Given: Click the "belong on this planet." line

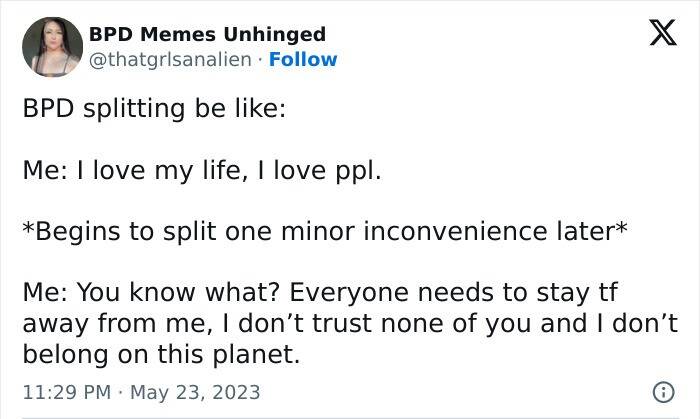Looking at the screenshot, I should pos(161,354).
